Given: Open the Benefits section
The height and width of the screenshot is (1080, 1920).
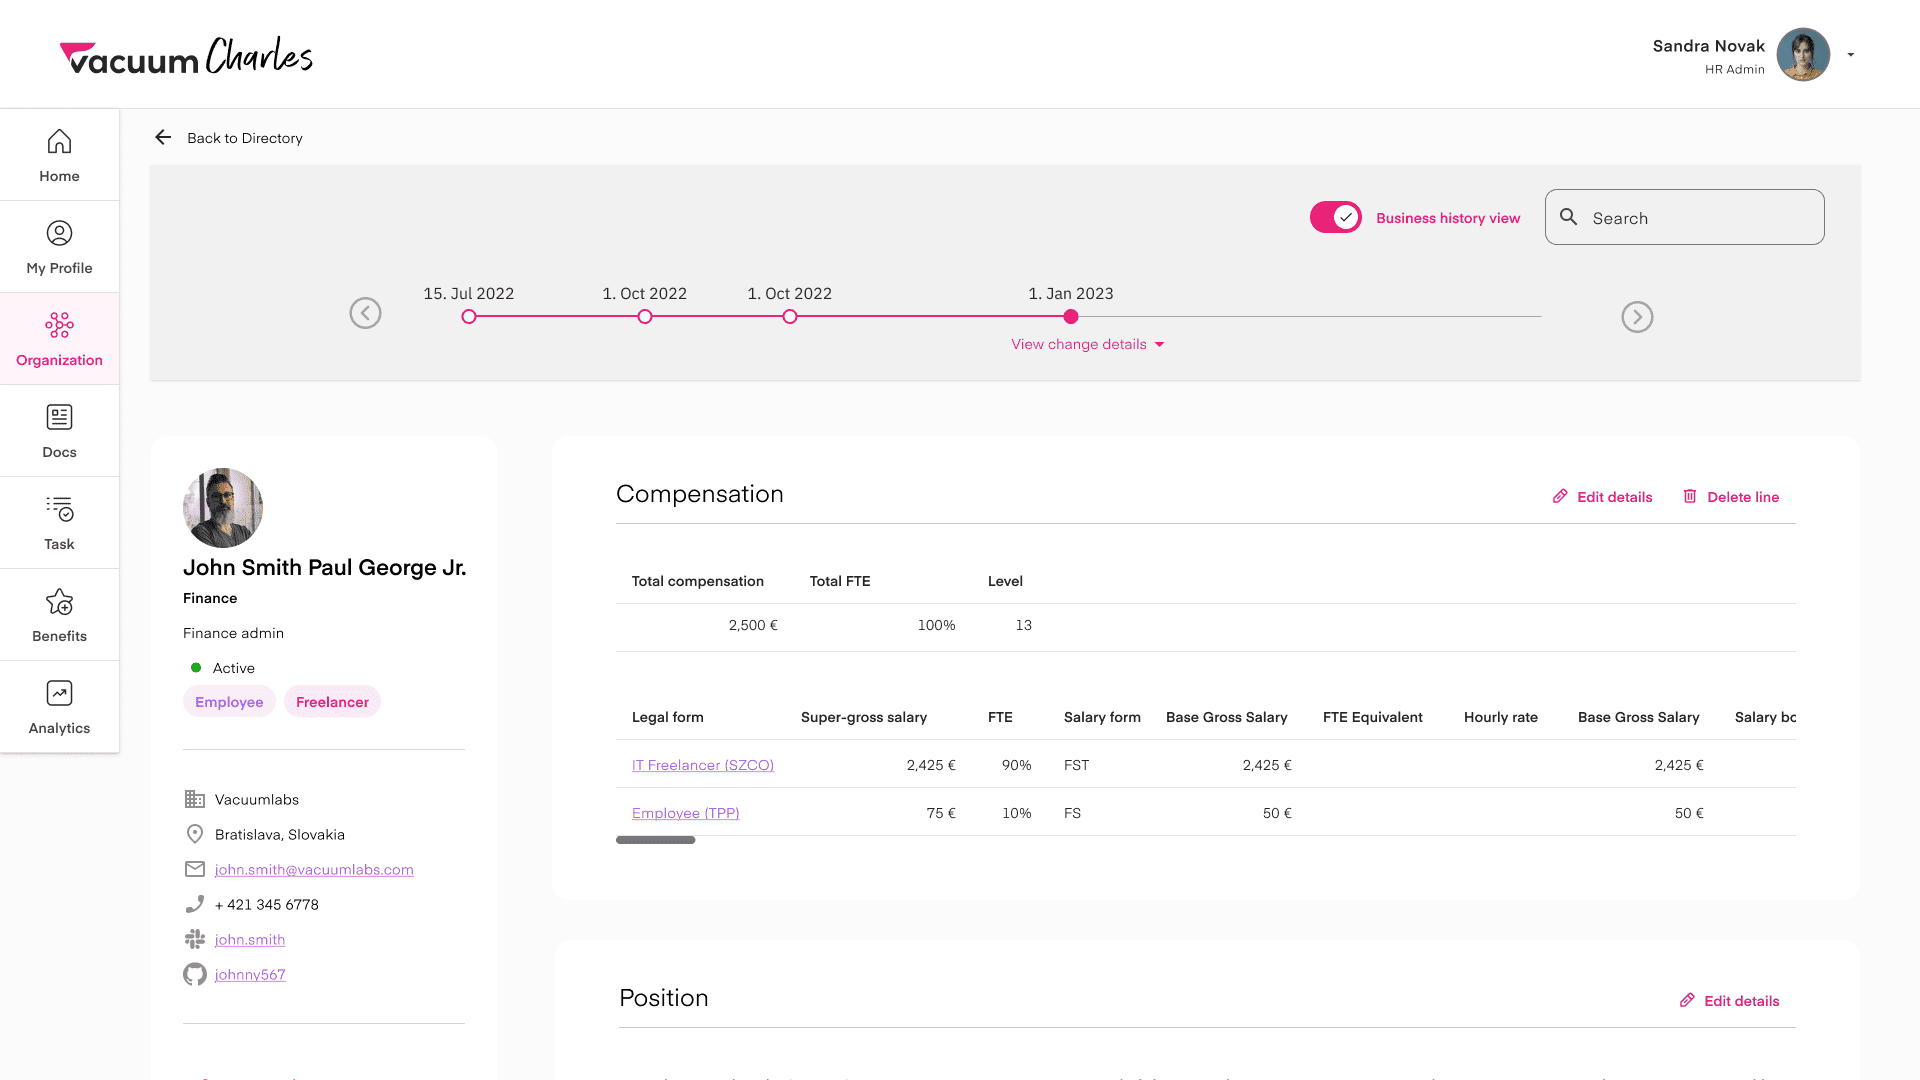Looking at the screenshot, I should click(x=59, y=615).
